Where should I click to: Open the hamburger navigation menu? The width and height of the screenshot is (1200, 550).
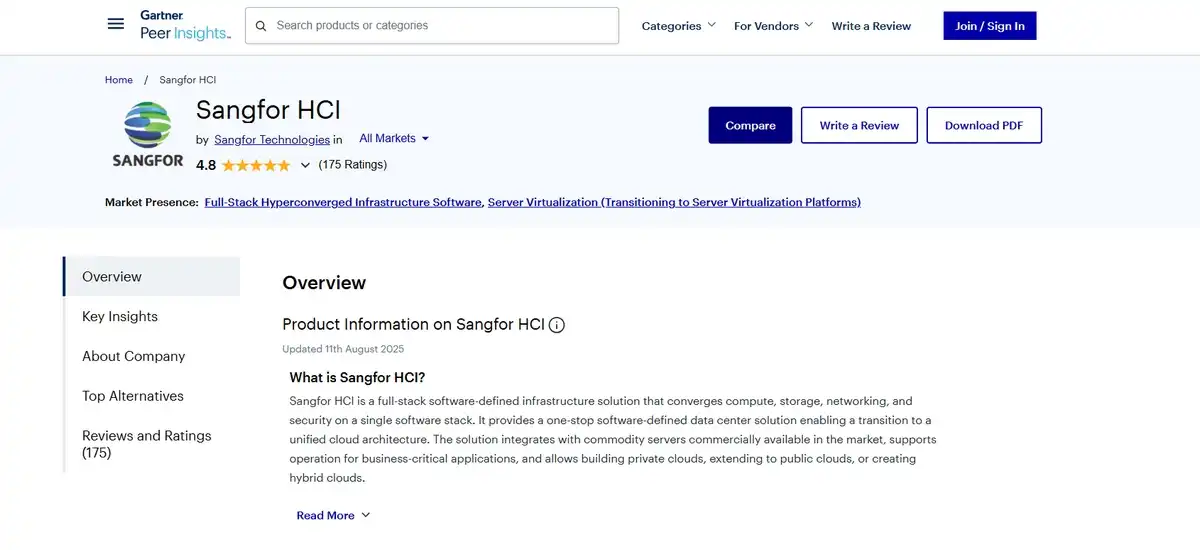[116, 24]
